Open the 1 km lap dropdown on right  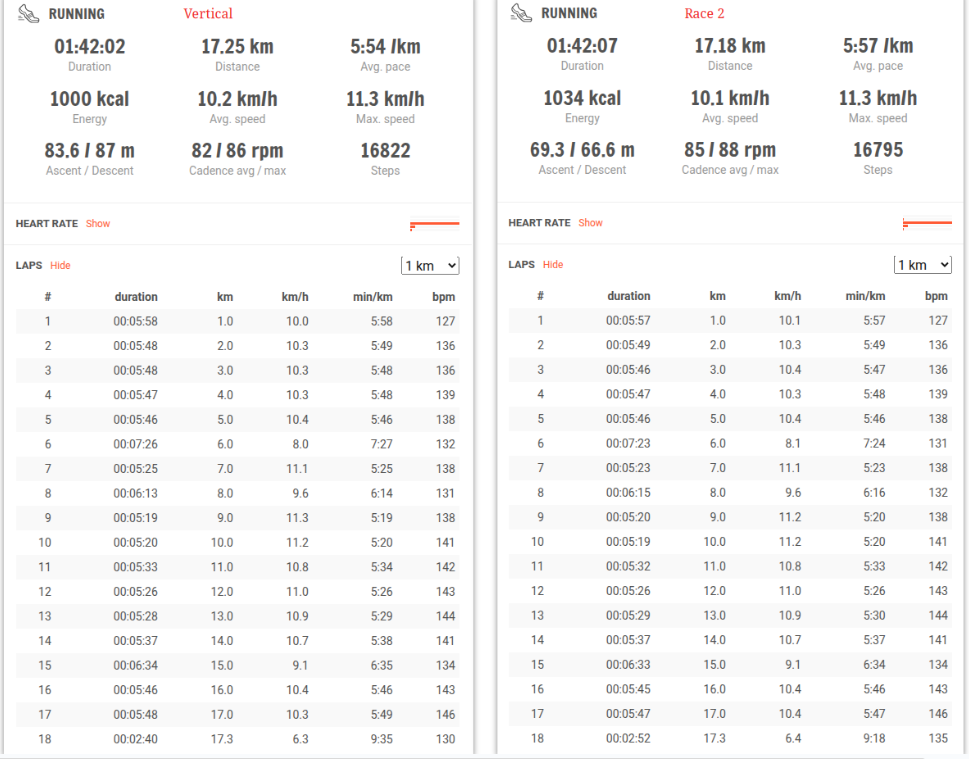[x=923, y=265]
